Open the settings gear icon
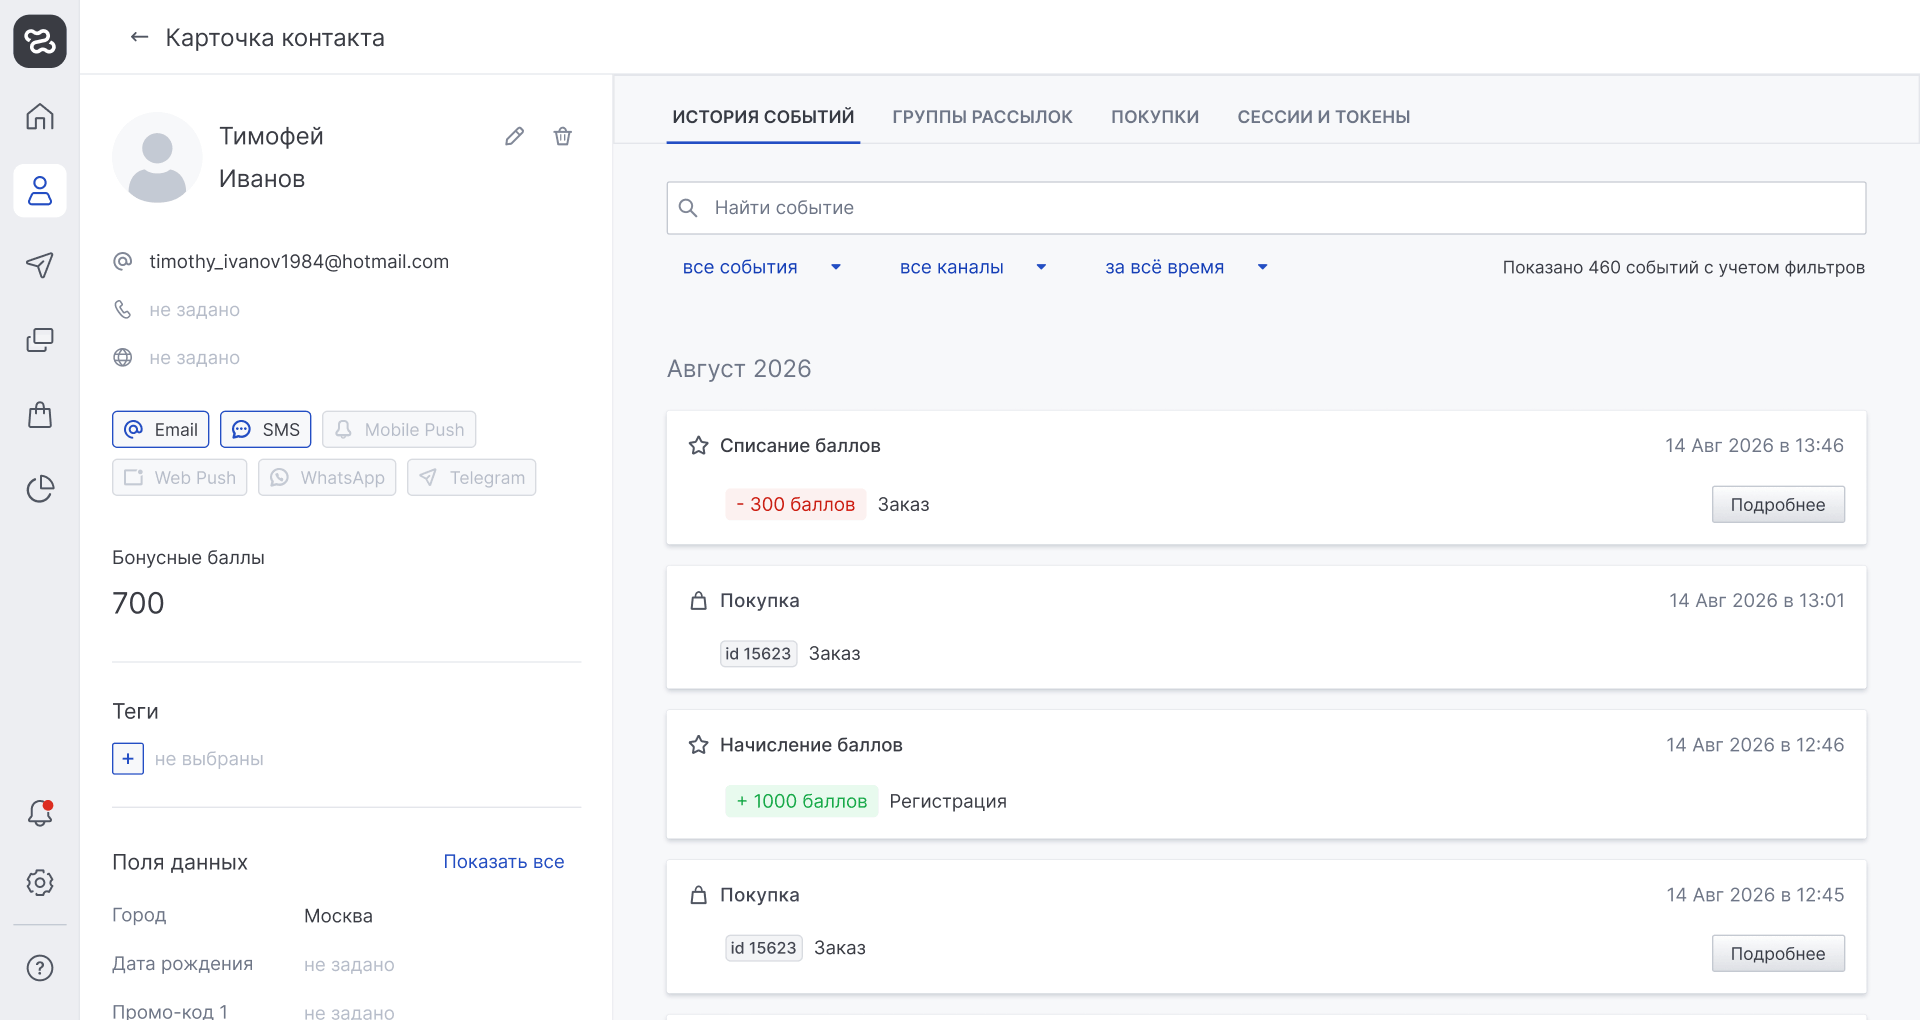The width and height of the screenshot is (1920, 1020). pos(40,882)
